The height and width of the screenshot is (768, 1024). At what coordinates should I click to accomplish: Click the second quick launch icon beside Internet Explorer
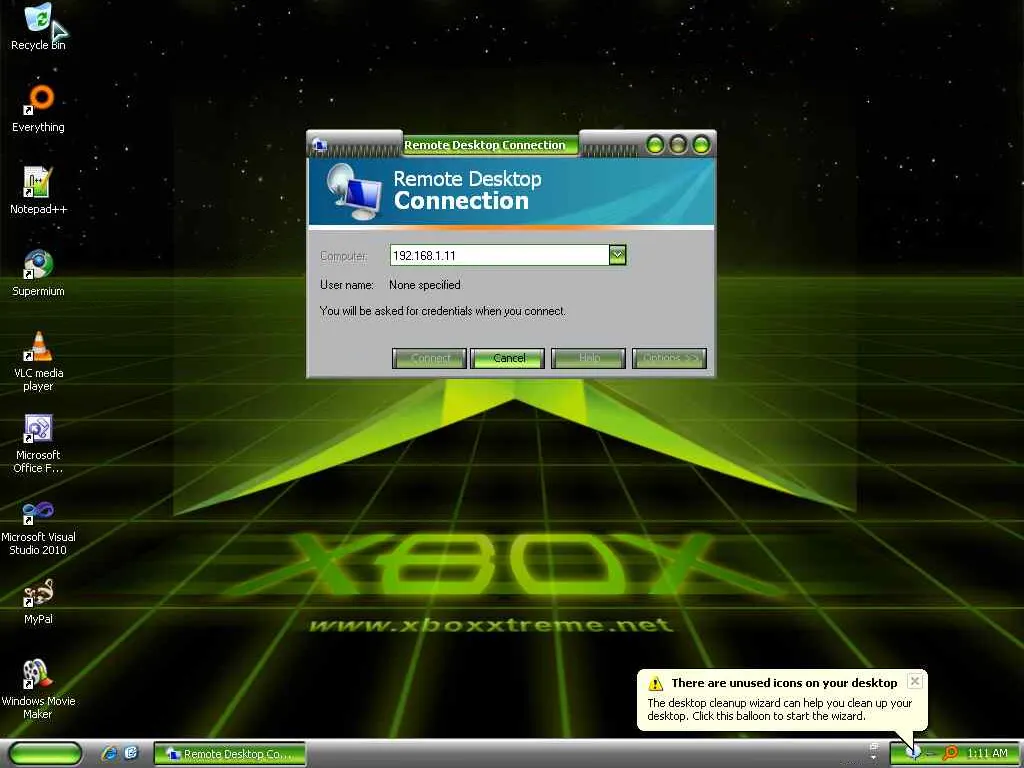pos(131,753)
